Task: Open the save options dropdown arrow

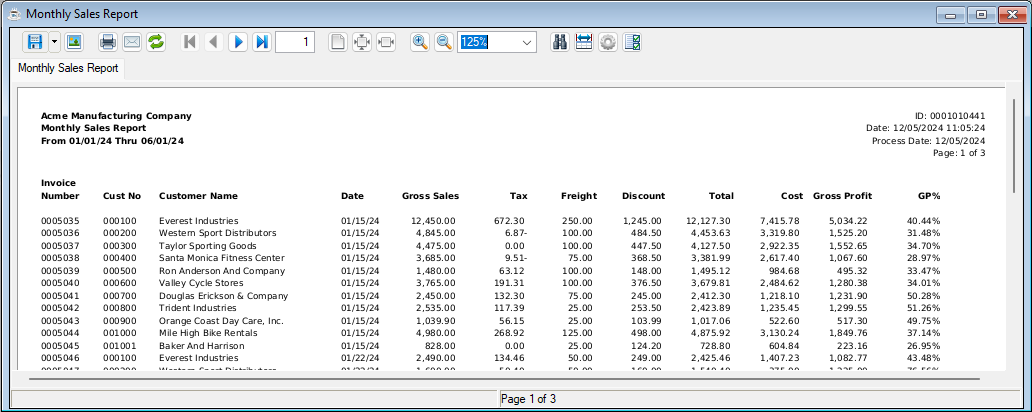Action: pyautogui.click(x=53, y=42)
